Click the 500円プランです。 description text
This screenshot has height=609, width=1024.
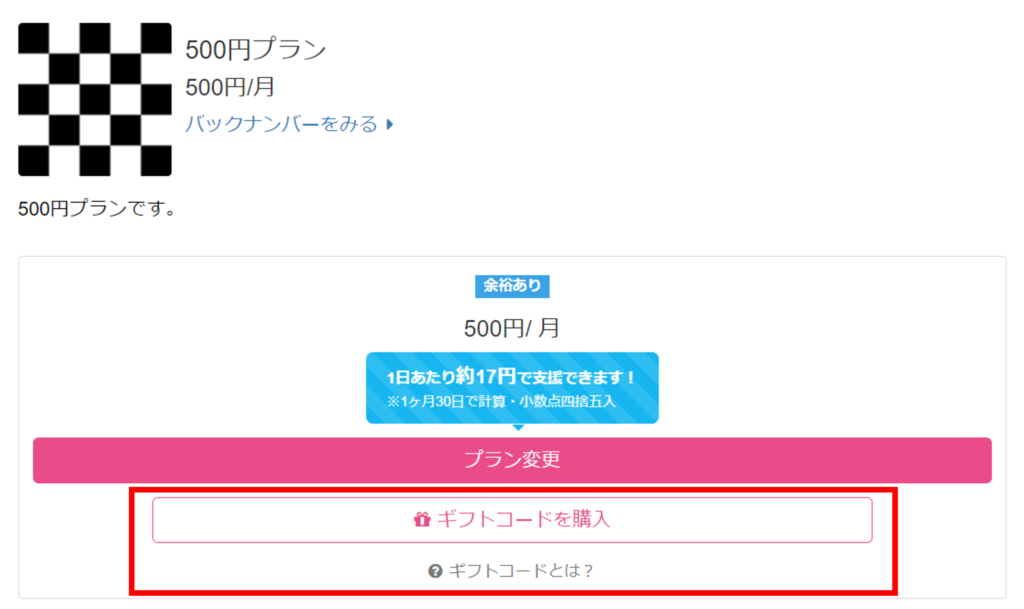tap(96, 209)
